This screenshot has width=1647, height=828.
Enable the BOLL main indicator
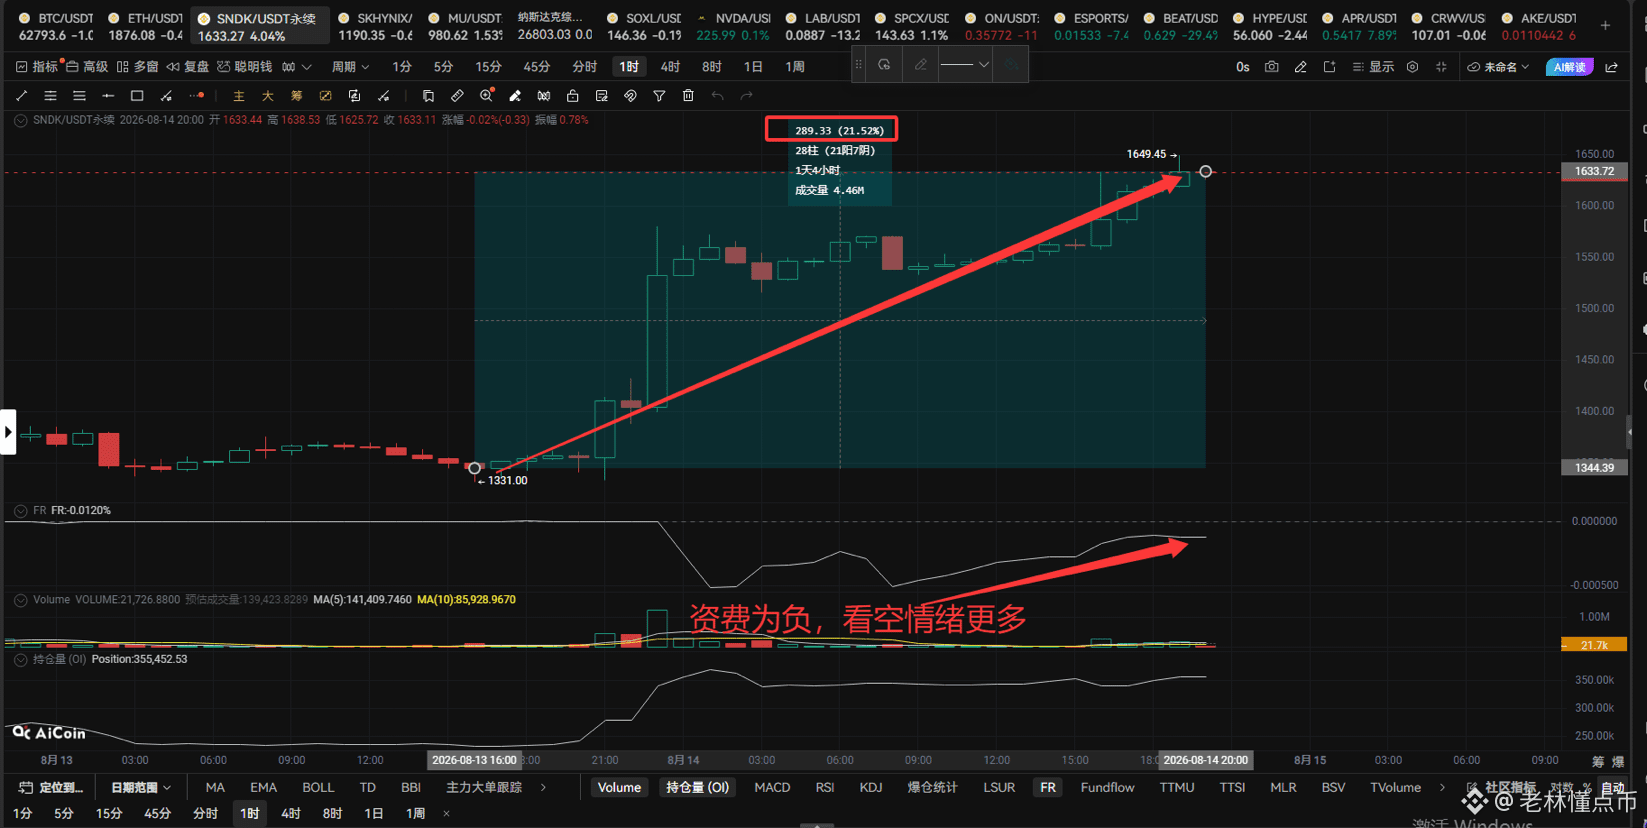318,788
